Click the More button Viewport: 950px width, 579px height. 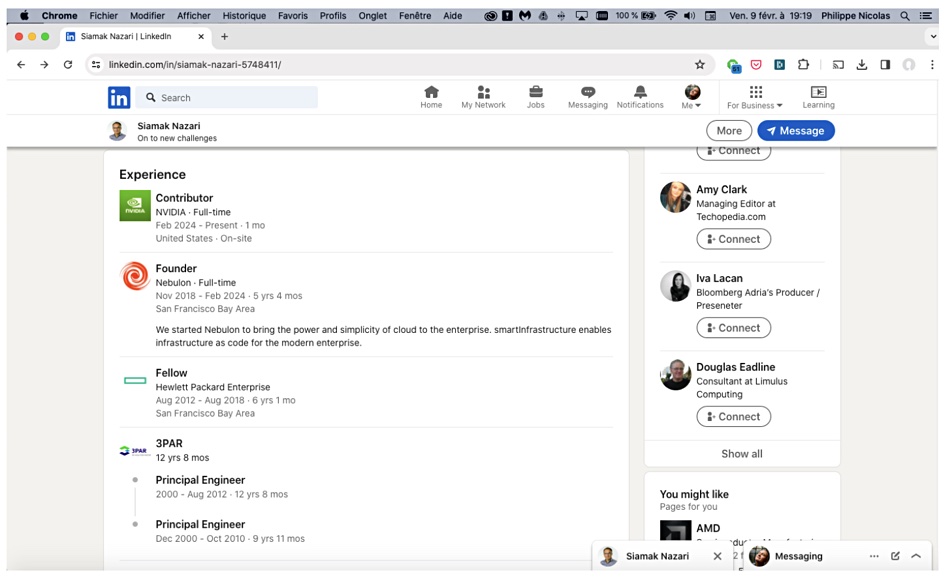click(729, 131)
